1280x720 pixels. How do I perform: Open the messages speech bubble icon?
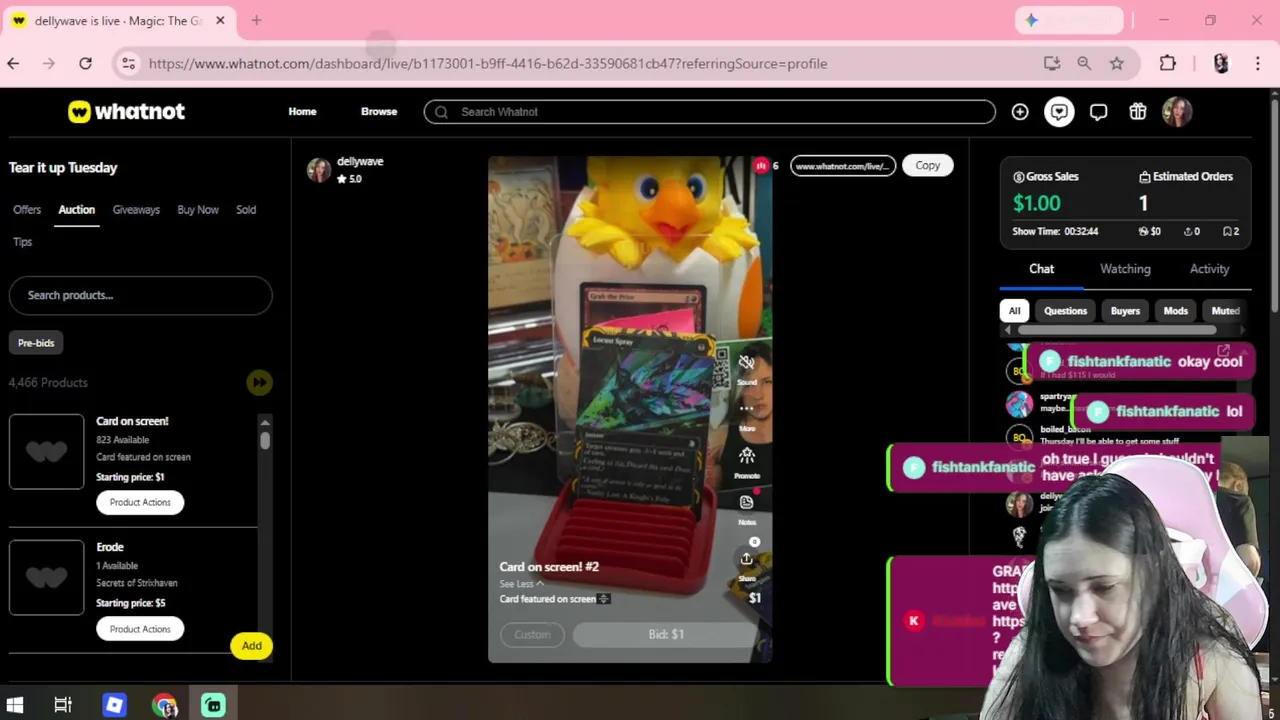(1098, 112)
